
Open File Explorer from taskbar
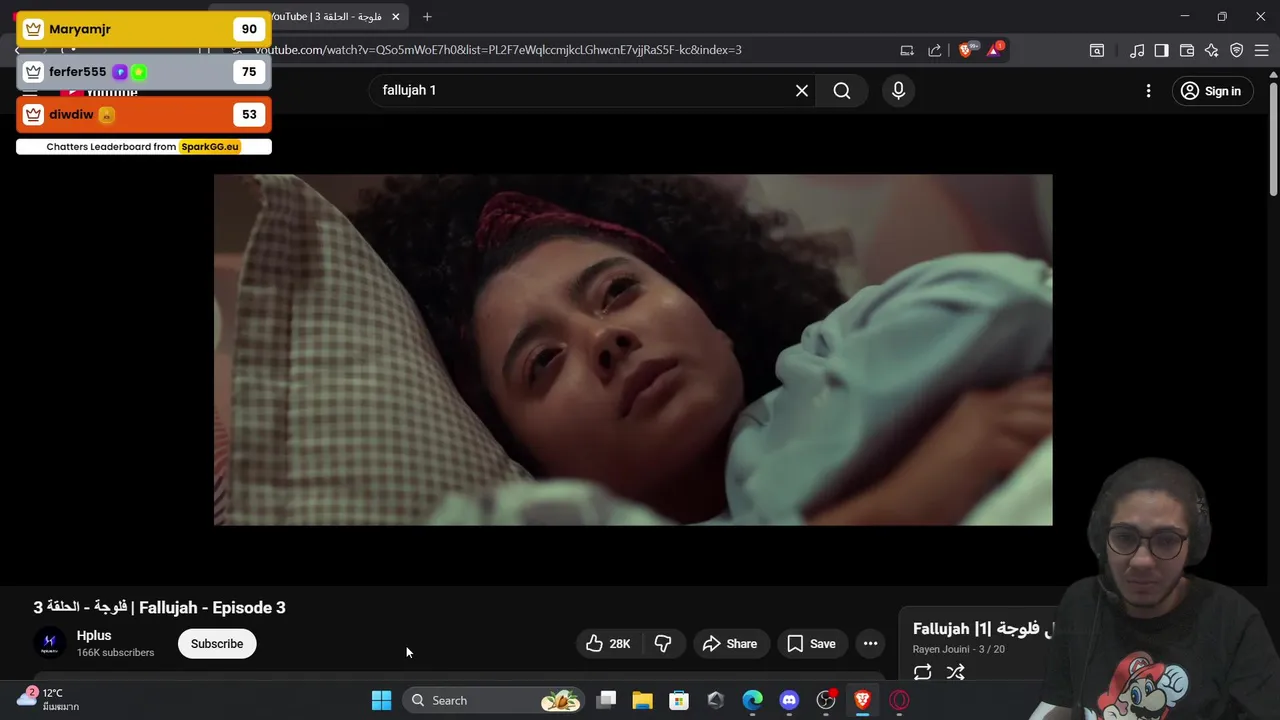click(x=642, y=700)
